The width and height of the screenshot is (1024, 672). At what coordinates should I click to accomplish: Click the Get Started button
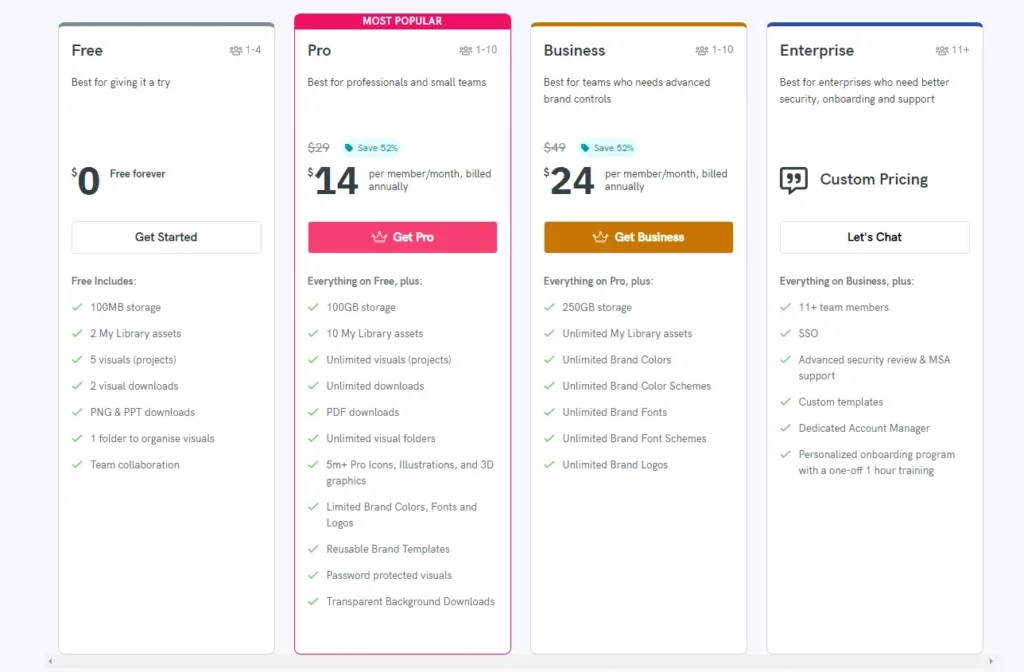(x=167, y=237)
